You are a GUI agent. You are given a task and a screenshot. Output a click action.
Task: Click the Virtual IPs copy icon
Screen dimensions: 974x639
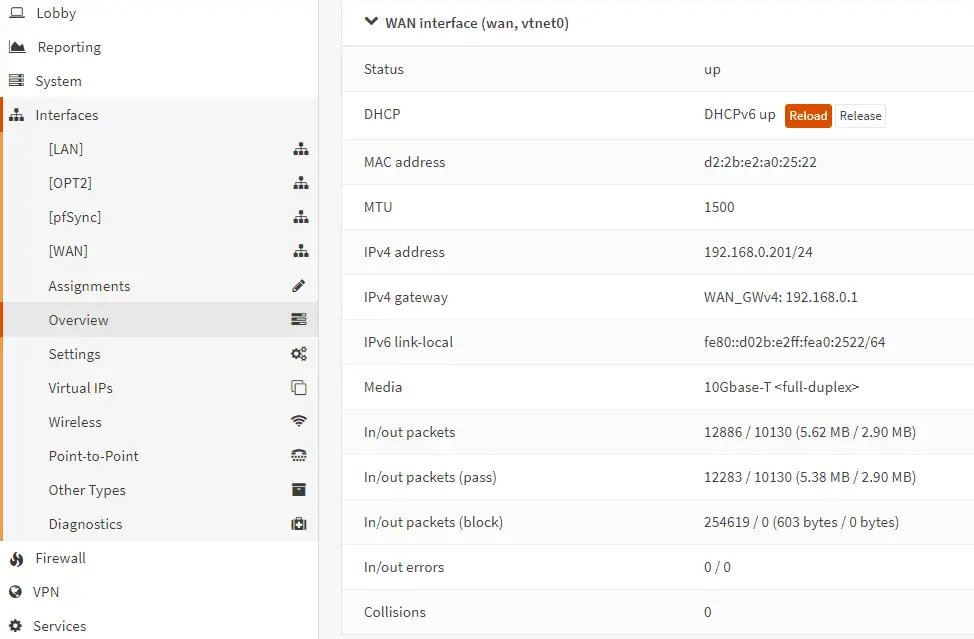click(x=299, y=387)
